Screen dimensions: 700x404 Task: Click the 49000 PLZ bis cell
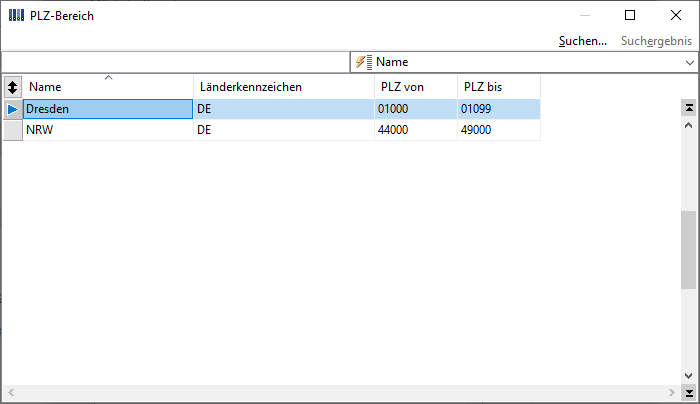[499, 130]
